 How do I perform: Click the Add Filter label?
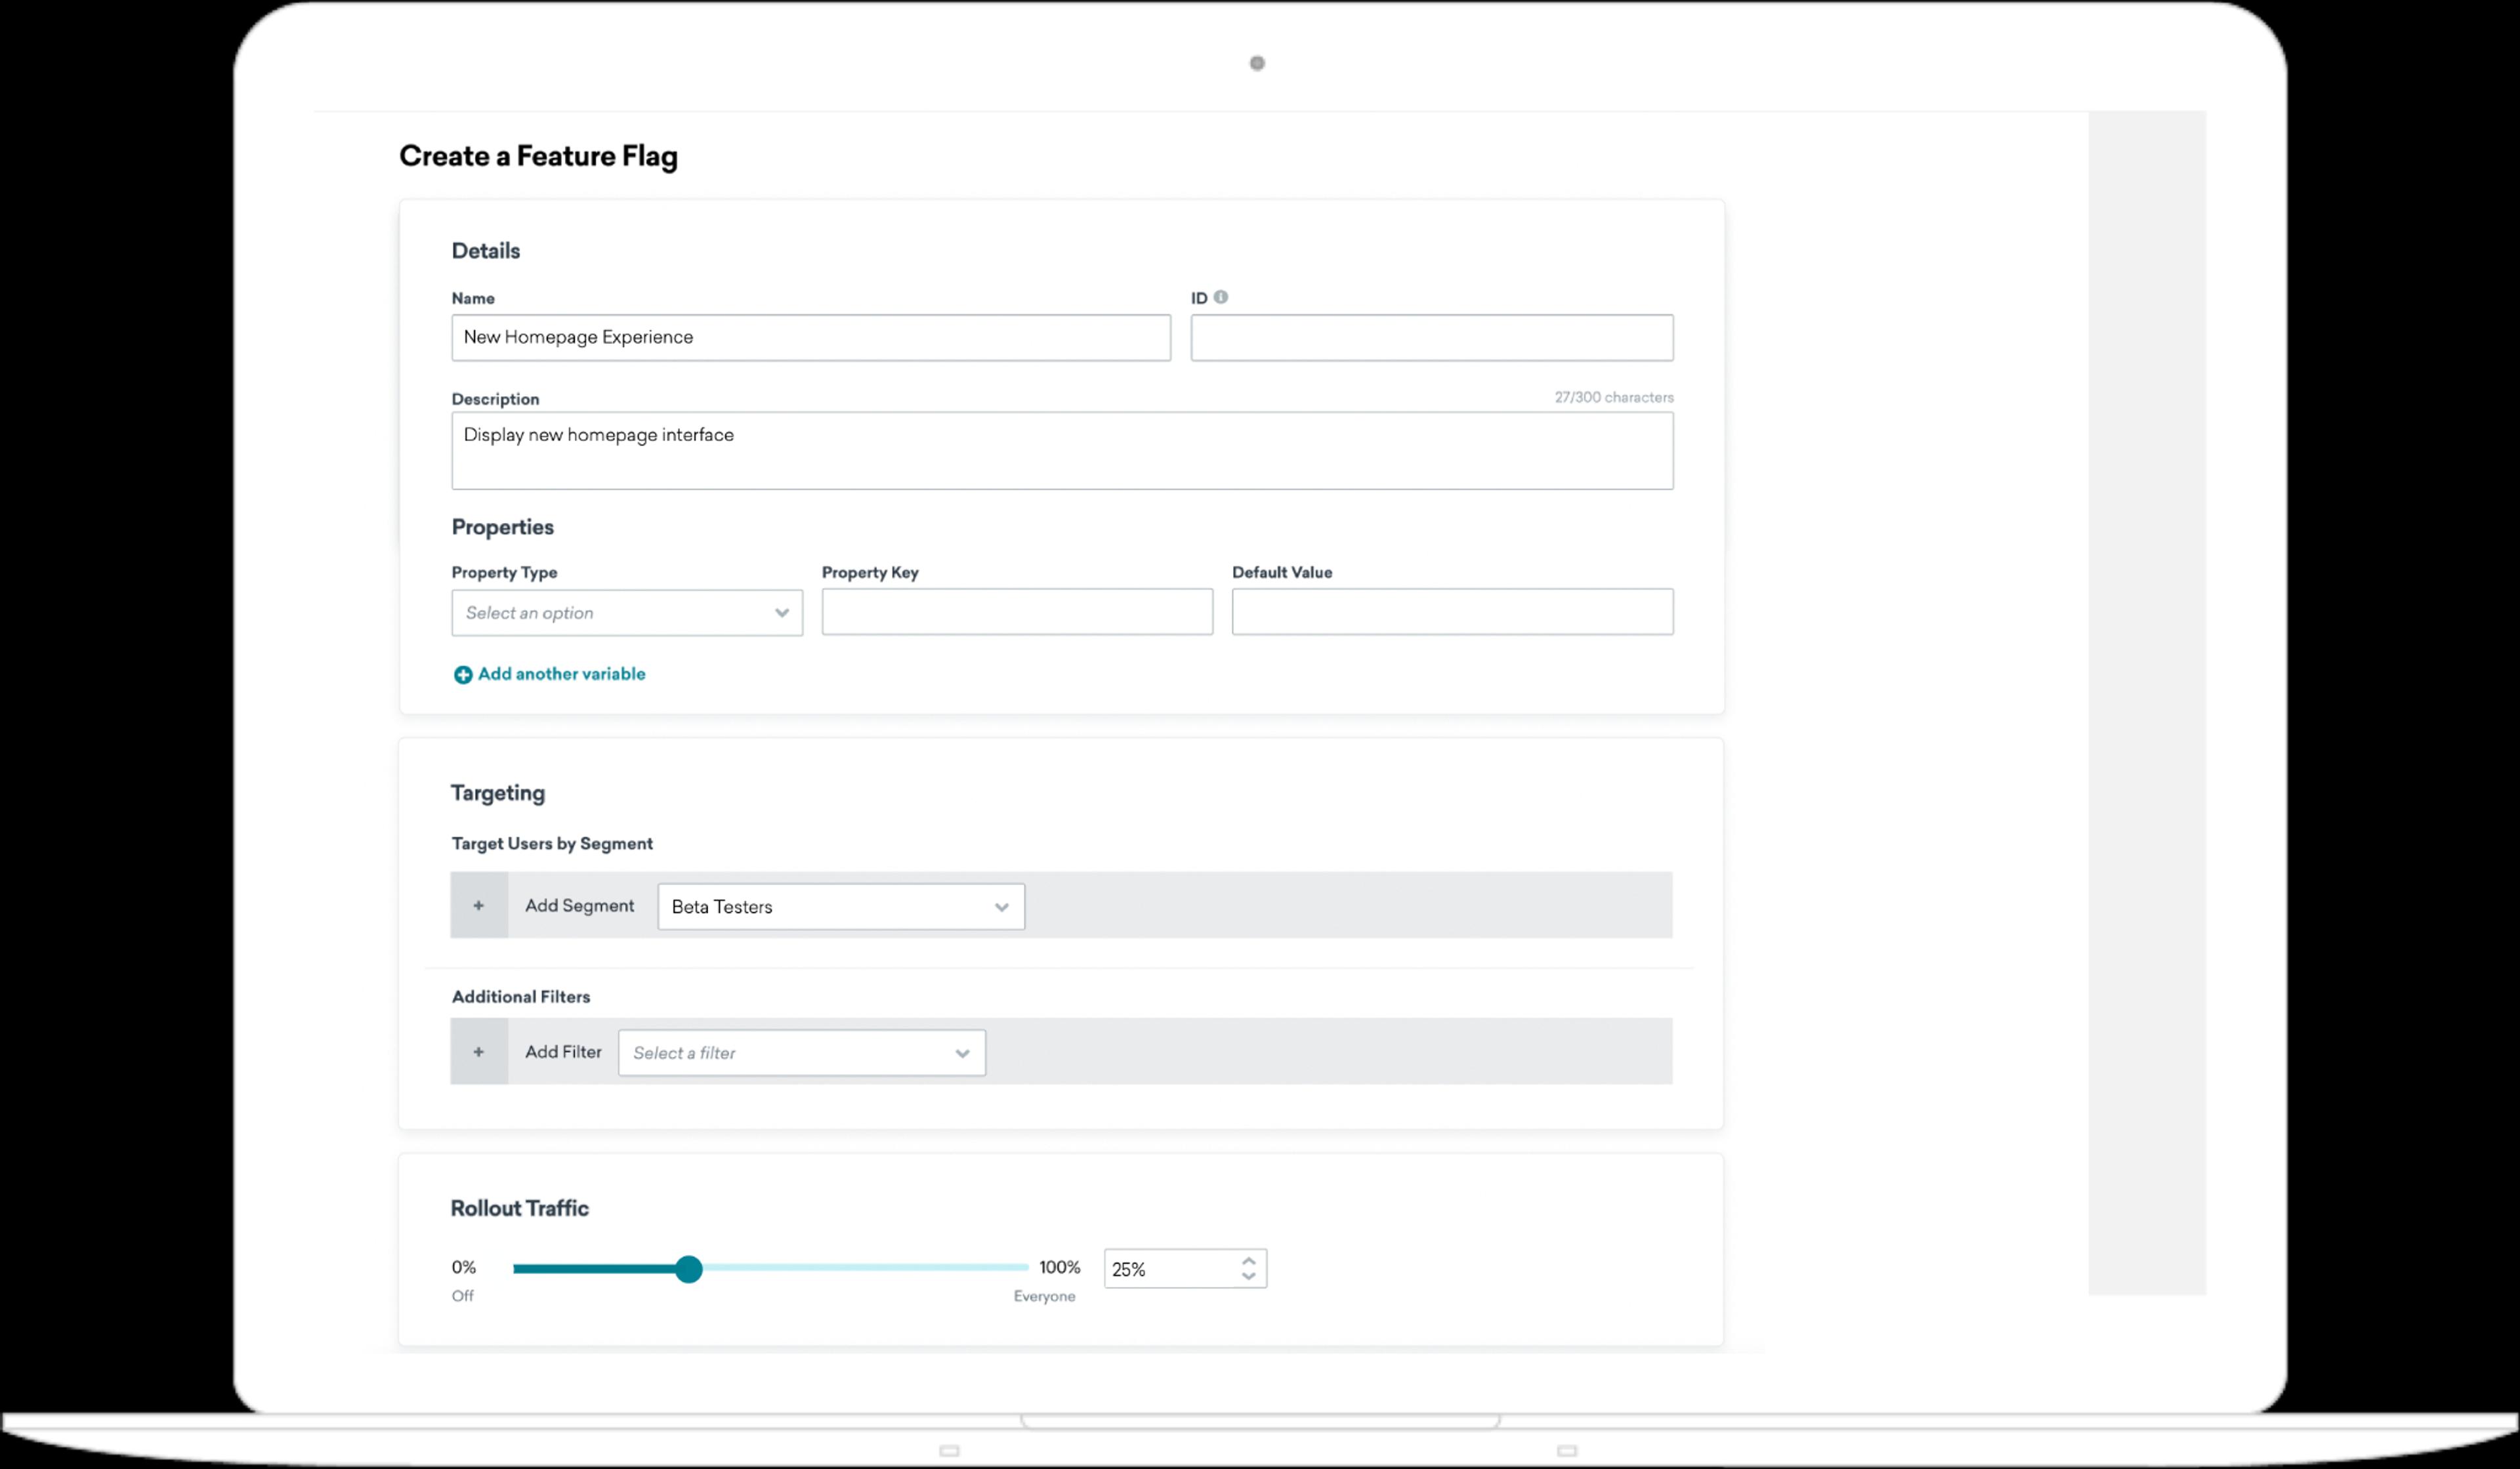coord(563,1051)
